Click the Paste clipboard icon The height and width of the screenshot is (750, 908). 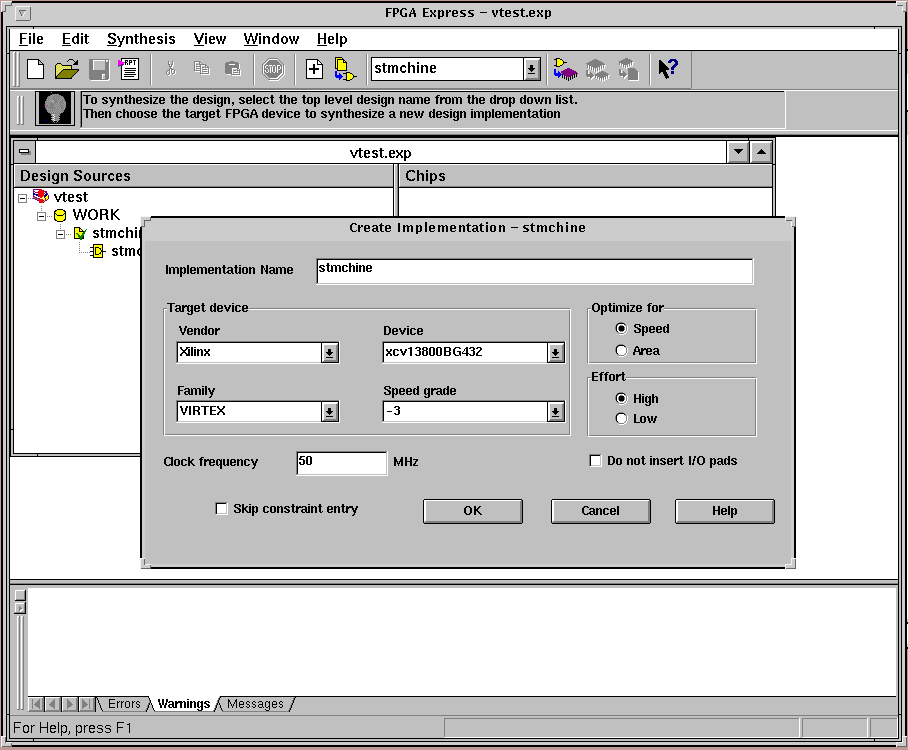[233, 69]
